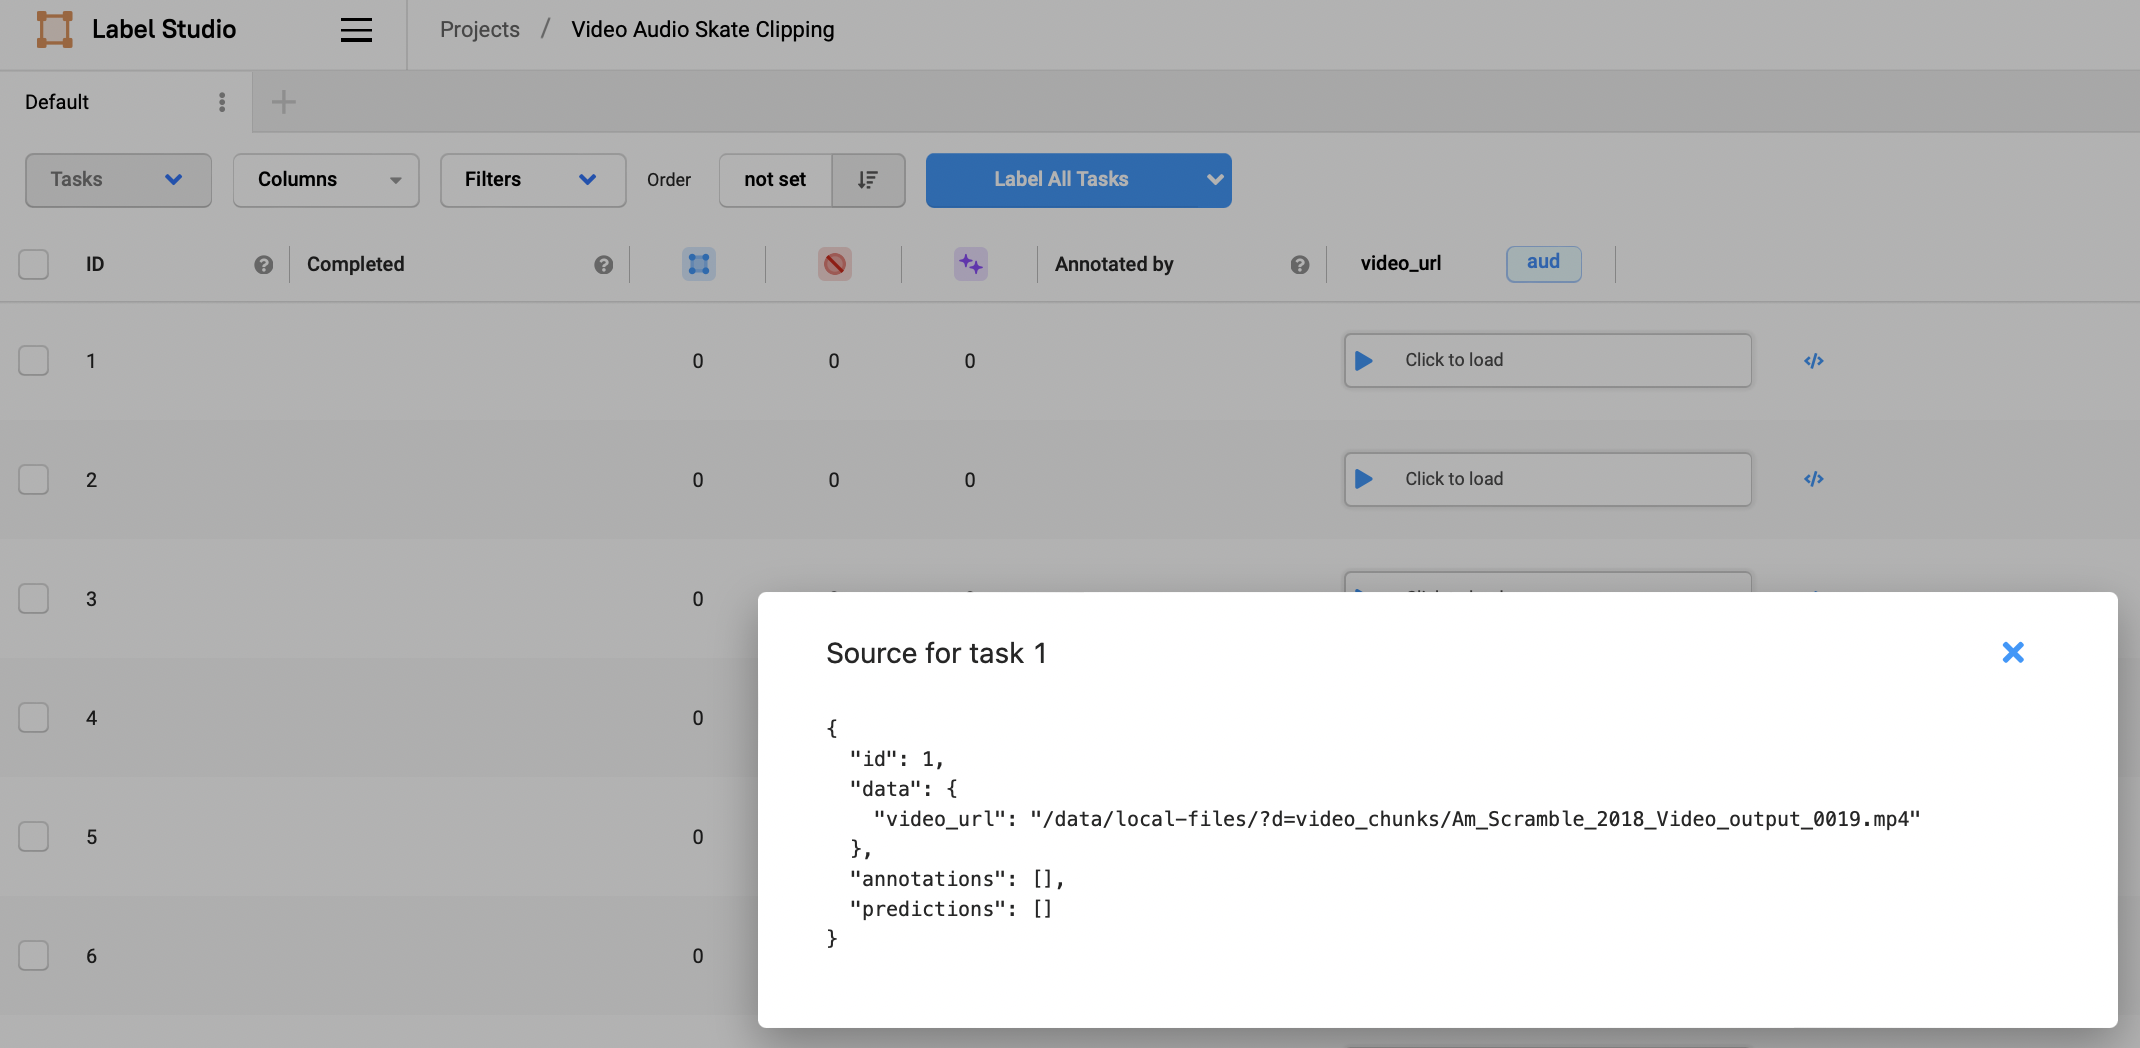Image resolution: width=2140 pixels, height=1048 pixels.
Task: Click the video_url path in source JSON
Action: (x=1475, y=819)
